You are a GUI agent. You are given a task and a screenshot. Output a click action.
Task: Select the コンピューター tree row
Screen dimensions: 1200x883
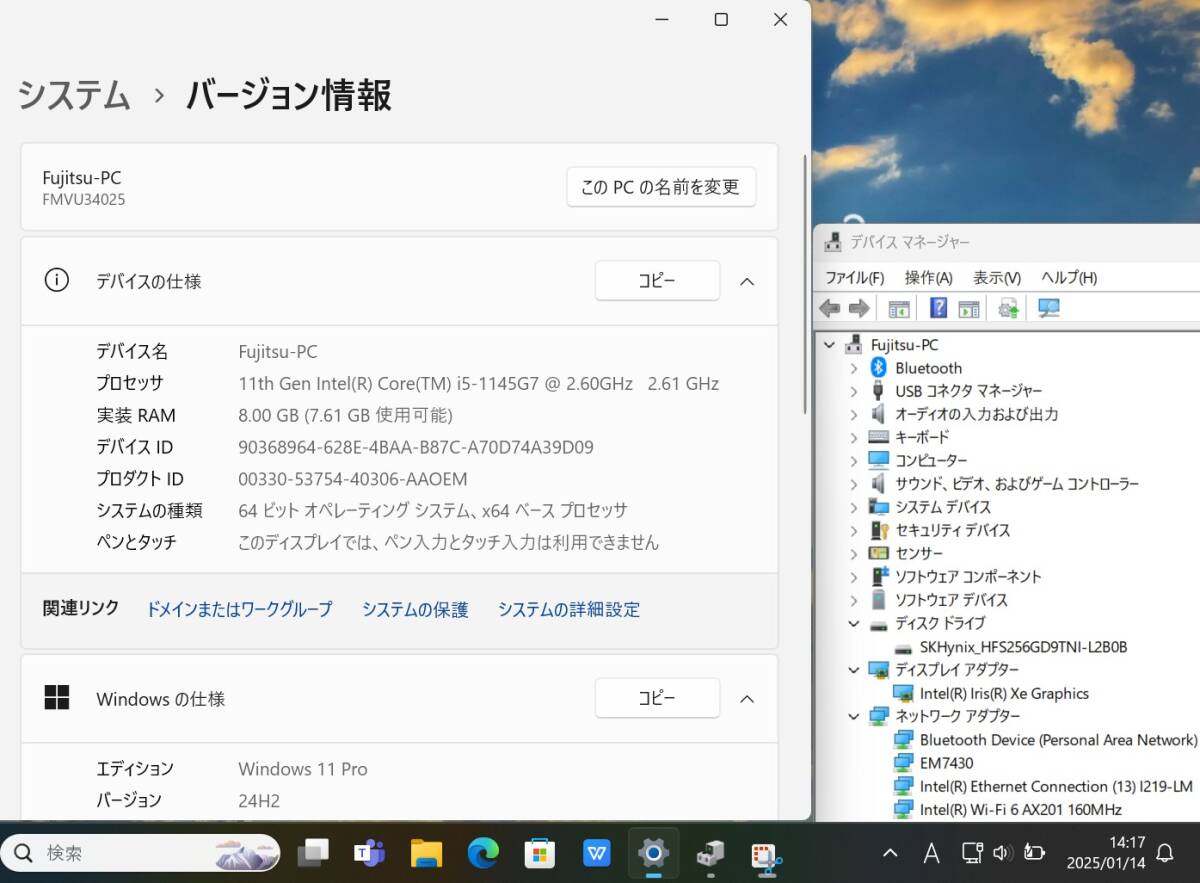(x=931, y=460)
